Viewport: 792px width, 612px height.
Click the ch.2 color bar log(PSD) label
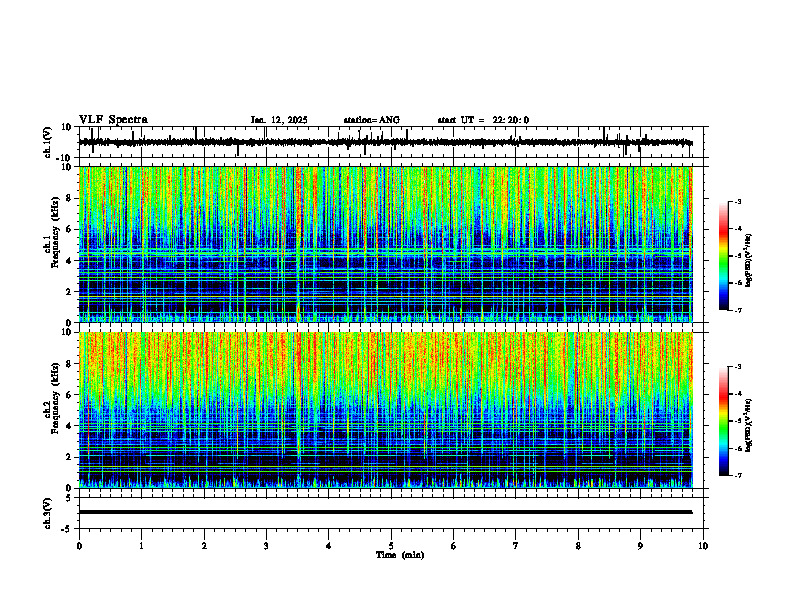pos(749,425)
